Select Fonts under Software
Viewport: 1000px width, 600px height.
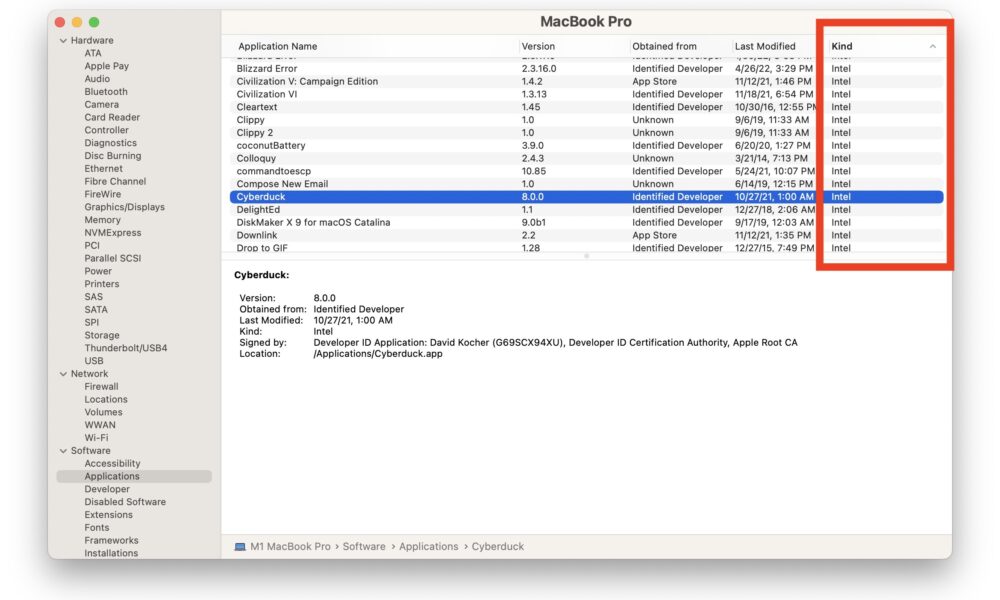pos(97,527)
